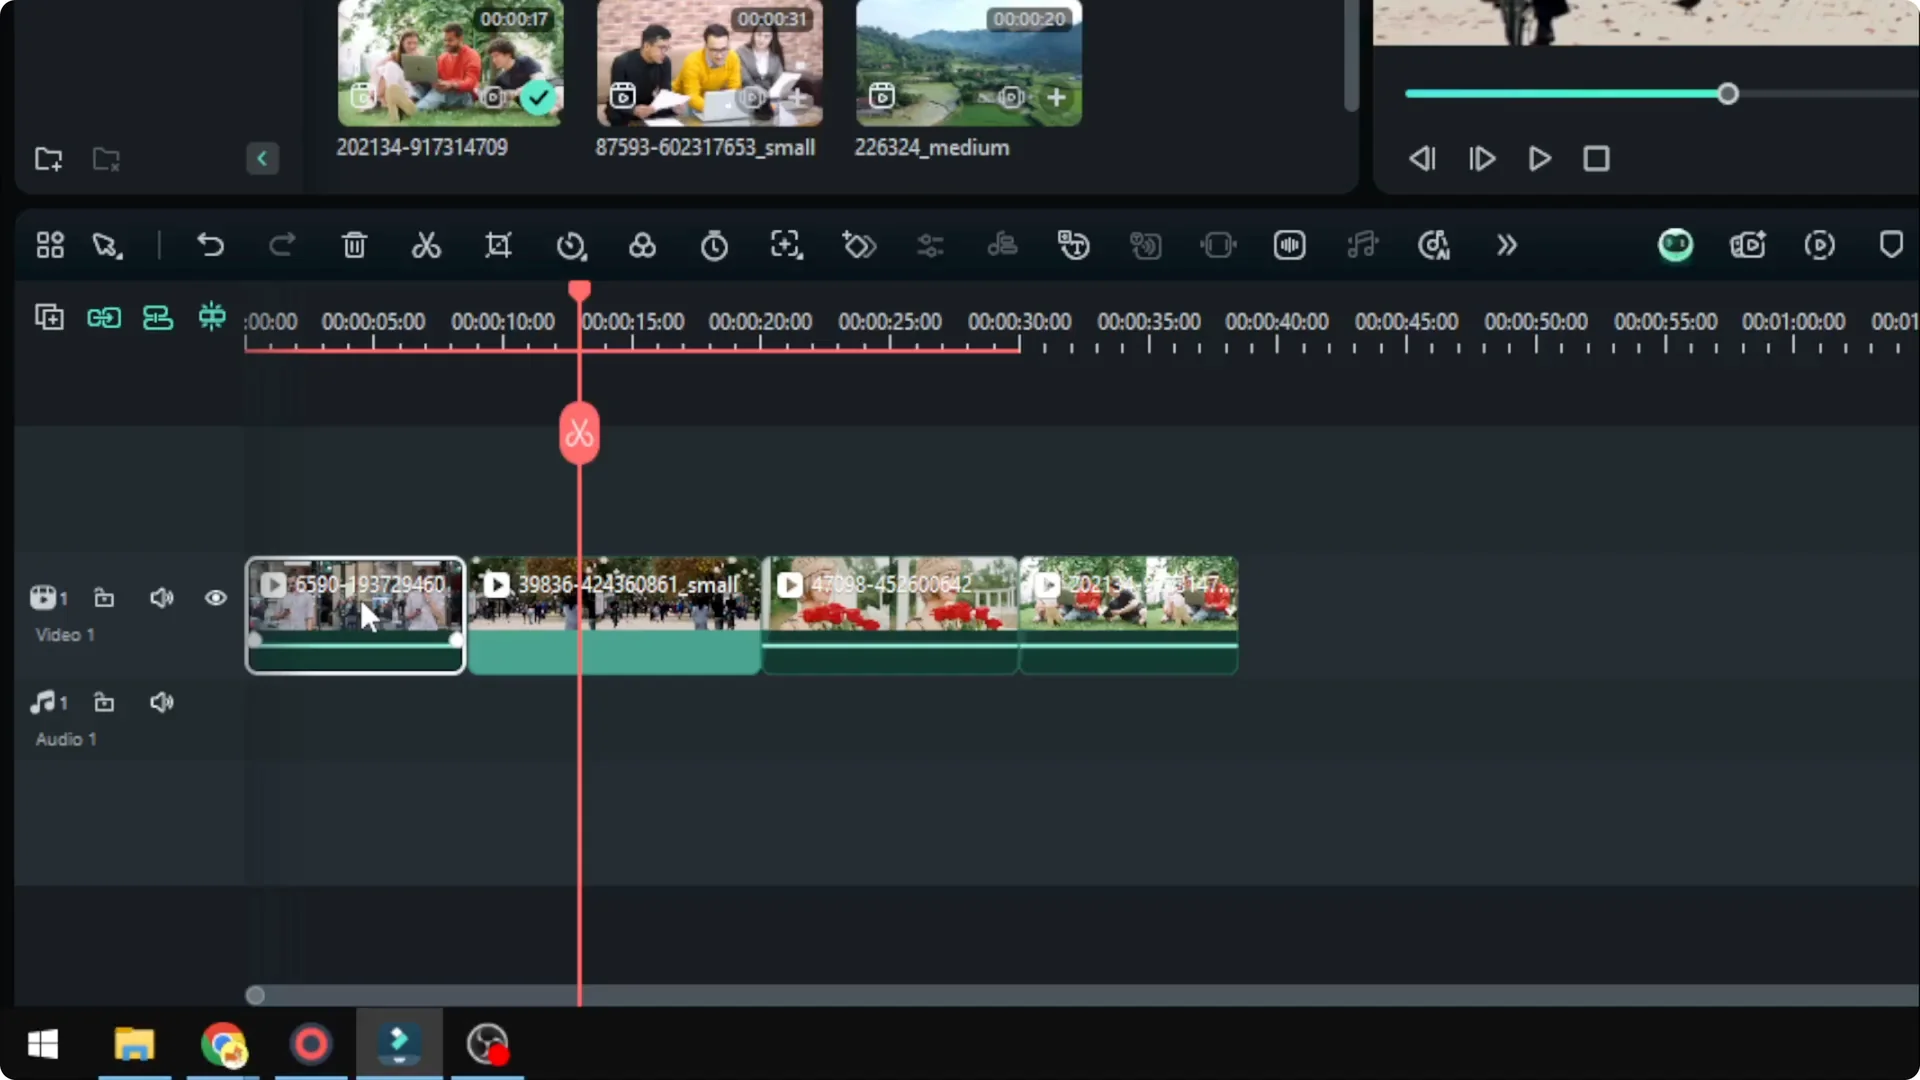Image resolution: width=1920 pixels, height=1080 pixels.
Task: Open the color match tool
Action: click(642, 245)
